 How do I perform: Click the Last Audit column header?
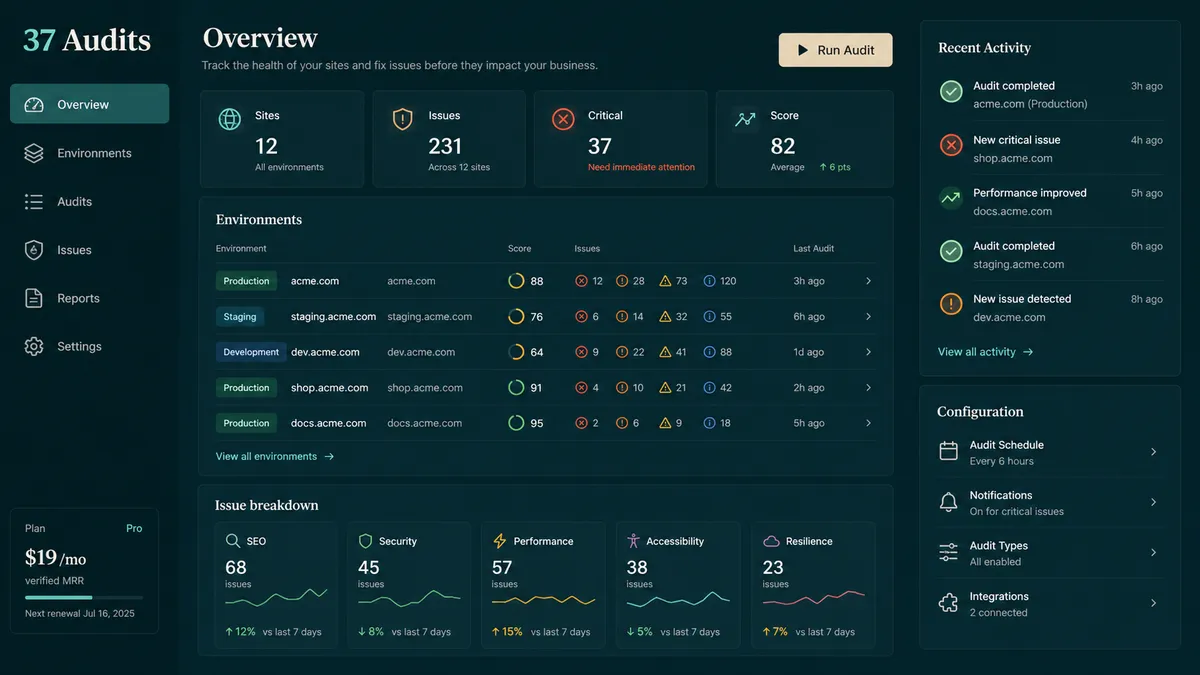pyautogui.click(x=814, y=248)
